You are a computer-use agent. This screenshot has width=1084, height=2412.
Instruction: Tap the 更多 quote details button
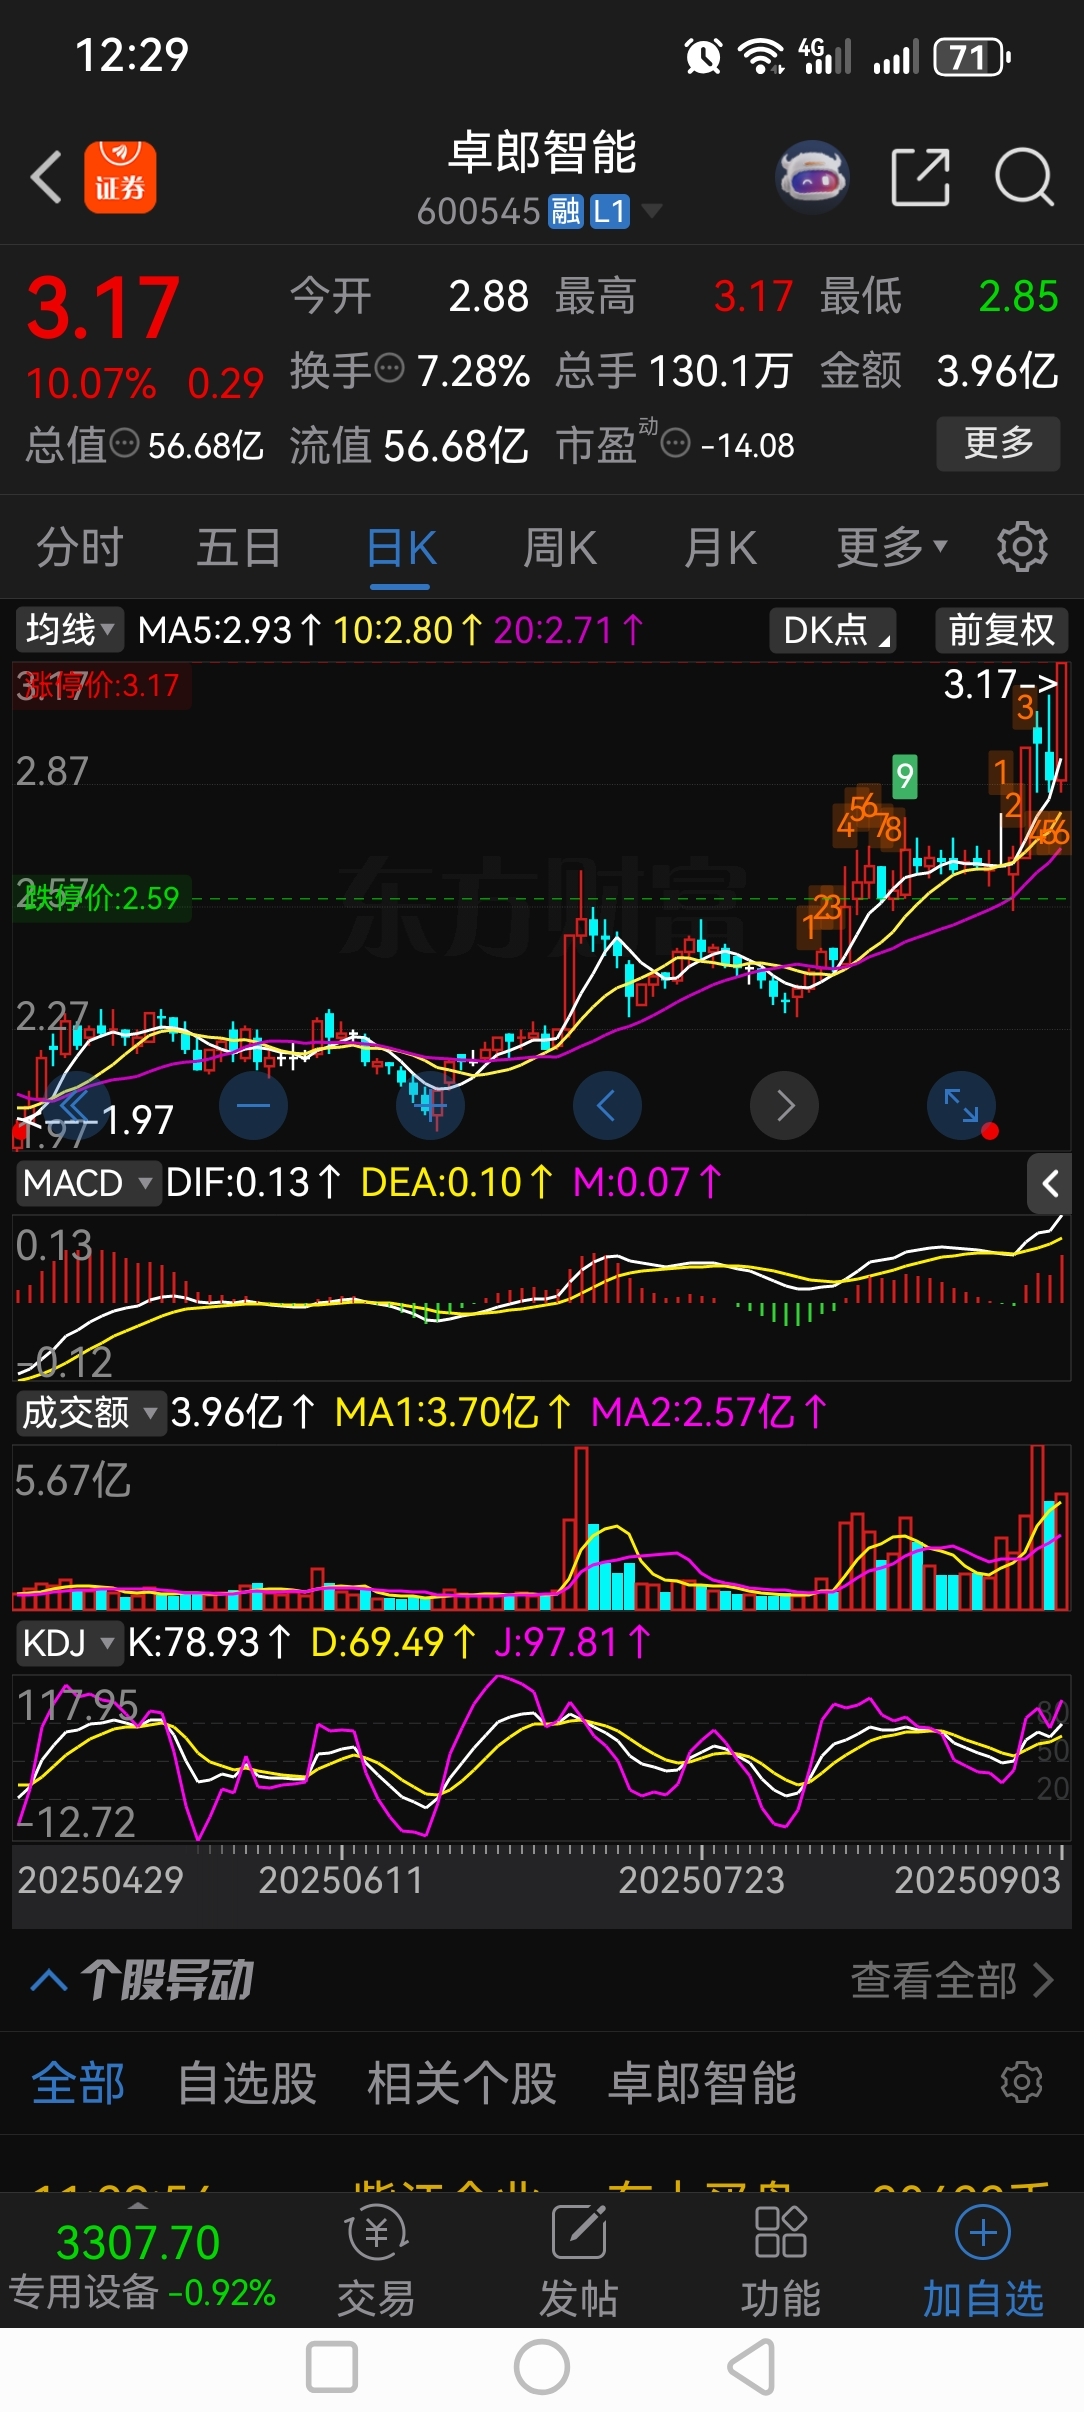(998, 443)
